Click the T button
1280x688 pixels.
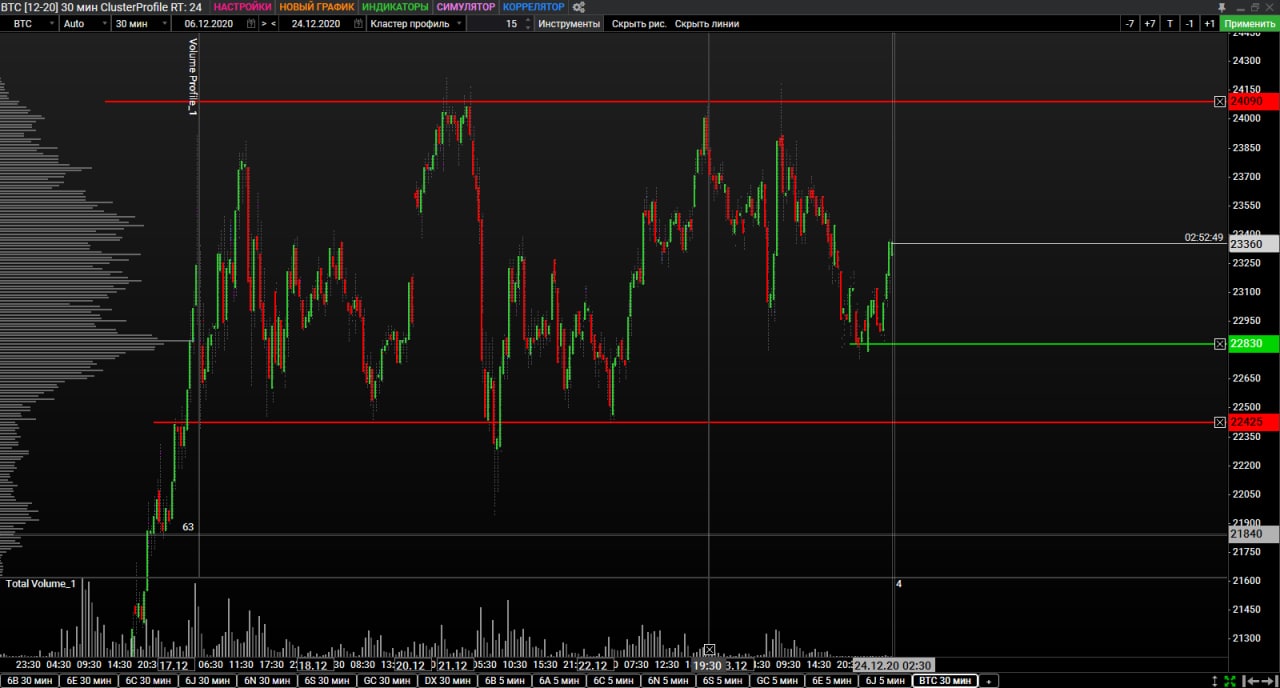click(1170, 23)
